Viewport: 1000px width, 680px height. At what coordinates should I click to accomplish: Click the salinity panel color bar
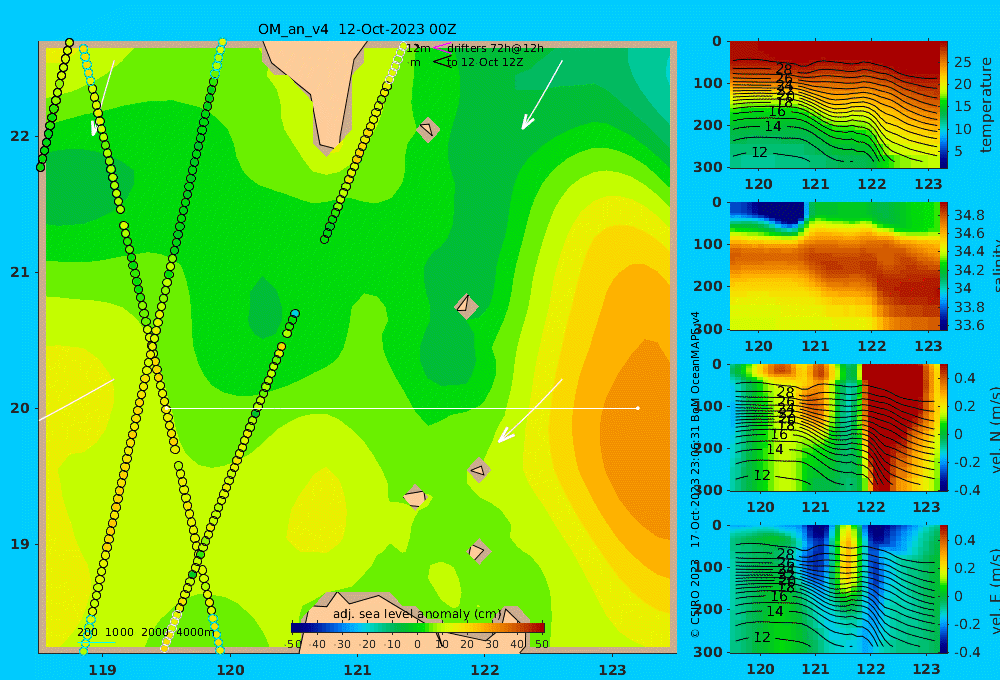[x=943, y=266]
